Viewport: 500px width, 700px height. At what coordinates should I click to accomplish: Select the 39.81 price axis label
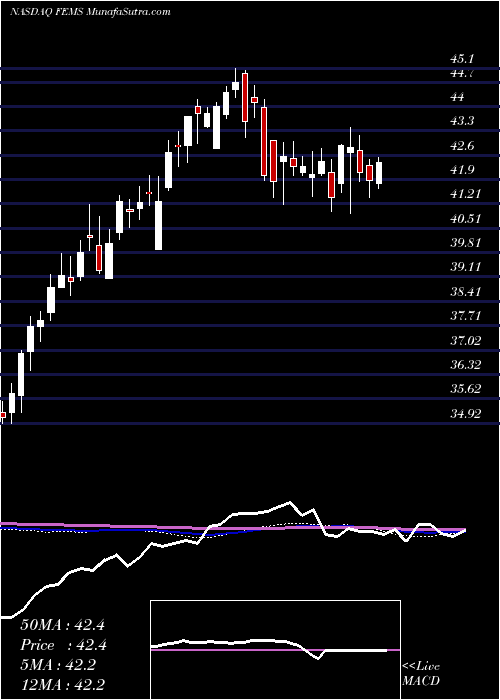click(x=465, y=243)
